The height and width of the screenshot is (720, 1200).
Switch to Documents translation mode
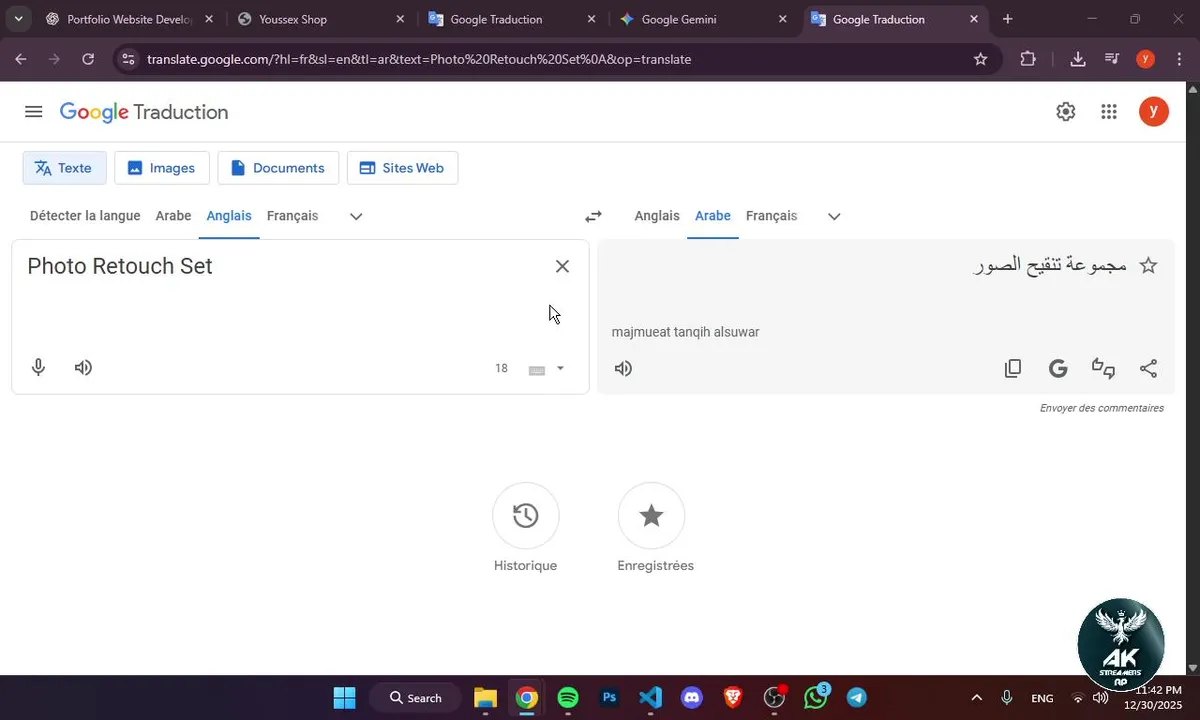(278, 168)
